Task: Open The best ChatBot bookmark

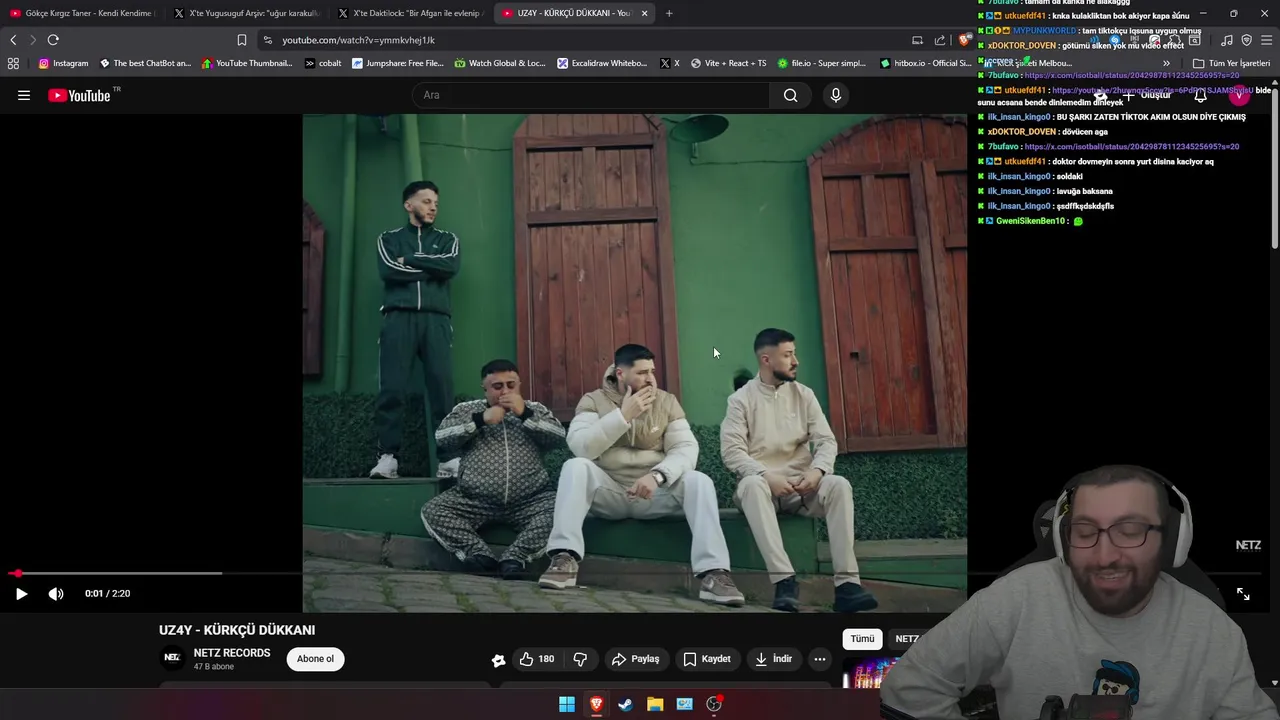Action: point(145,63)
